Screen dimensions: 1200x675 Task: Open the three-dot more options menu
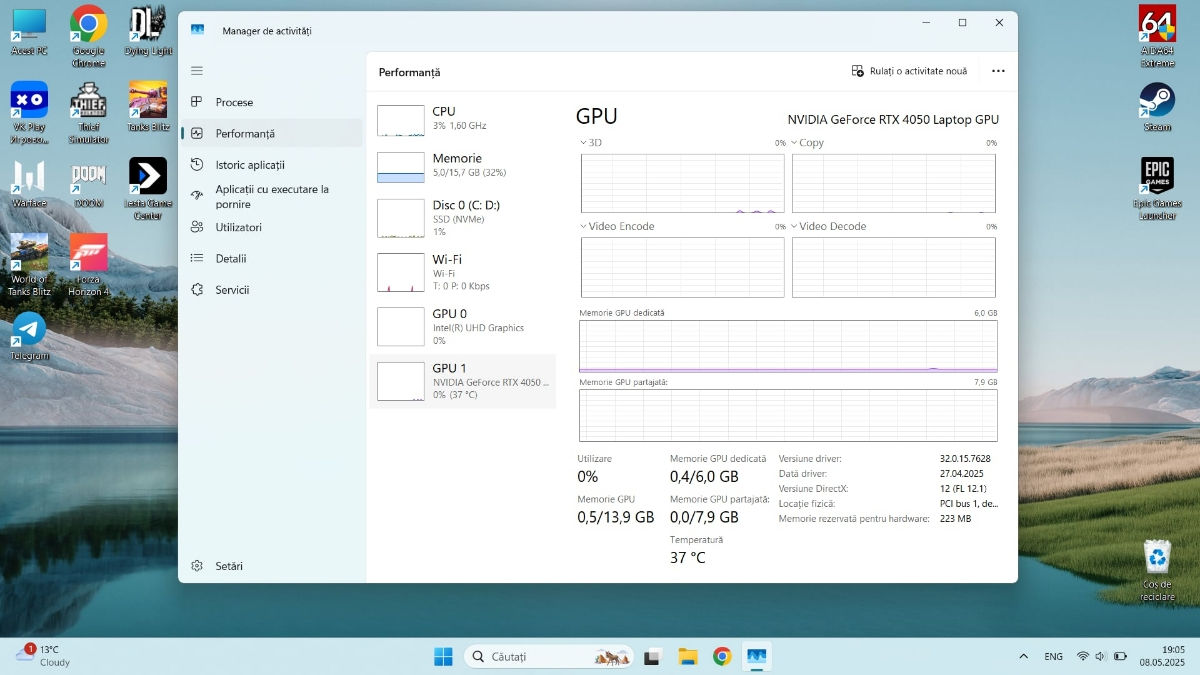998,71
